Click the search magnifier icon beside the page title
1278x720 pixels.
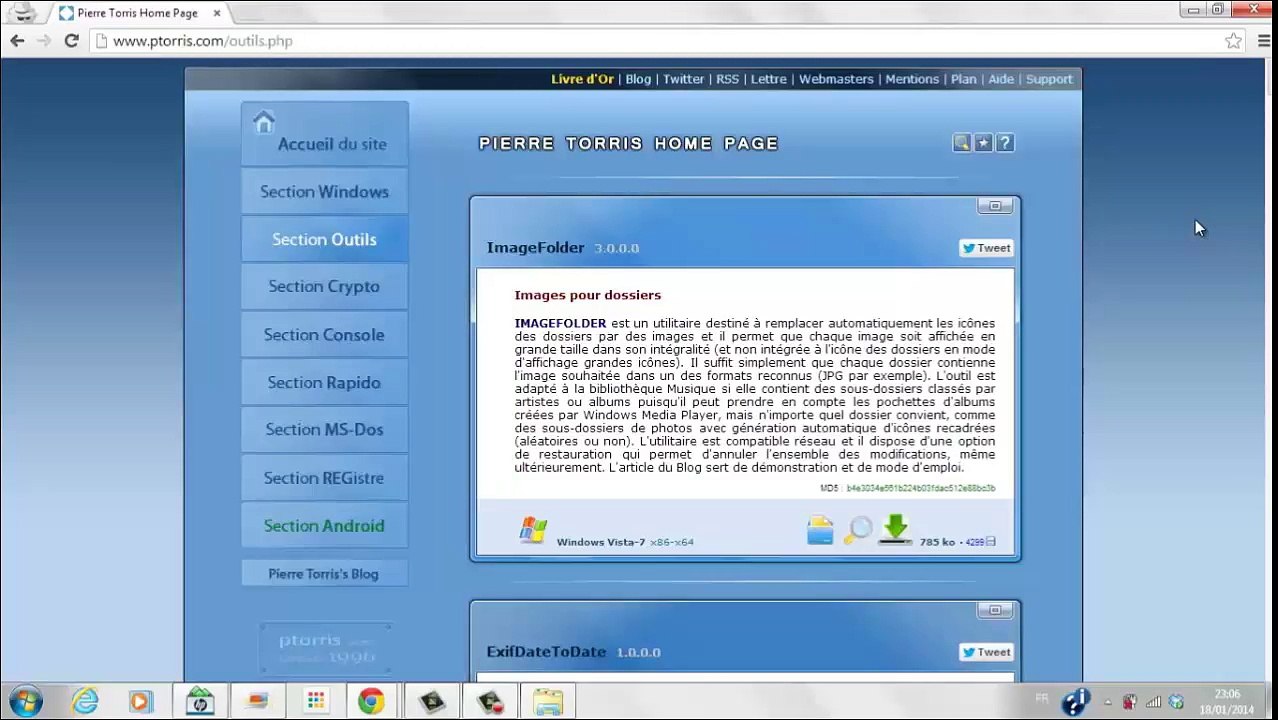coord(961,143)
